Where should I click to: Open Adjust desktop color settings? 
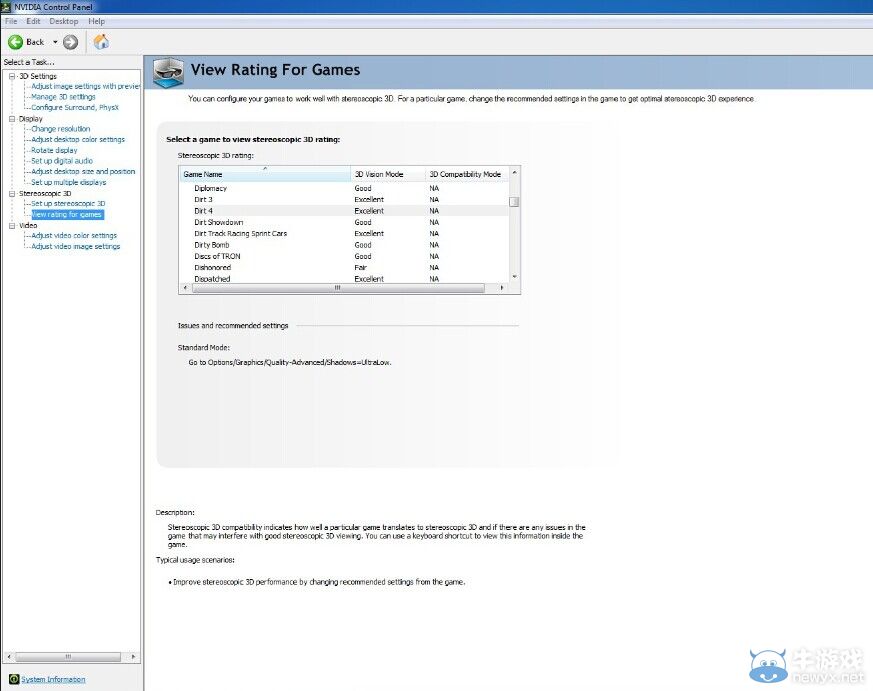pos(78,139)
